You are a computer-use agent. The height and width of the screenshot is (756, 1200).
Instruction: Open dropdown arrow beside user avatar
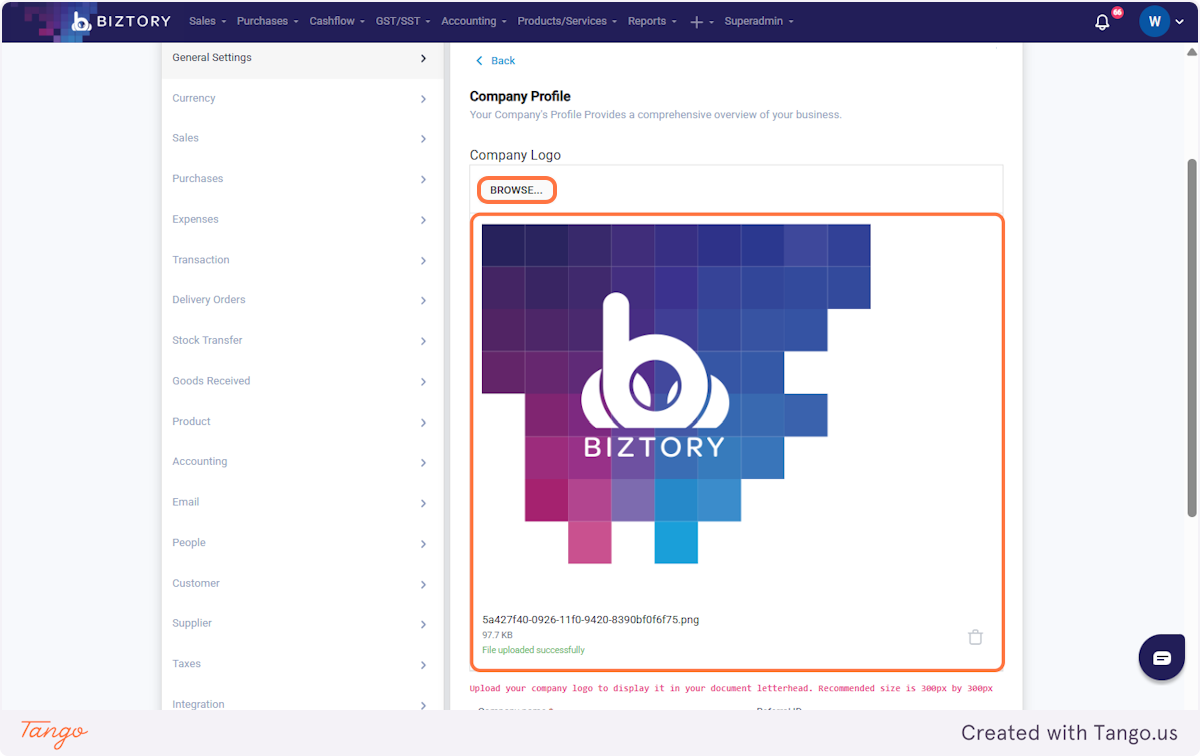[1180, 22]
